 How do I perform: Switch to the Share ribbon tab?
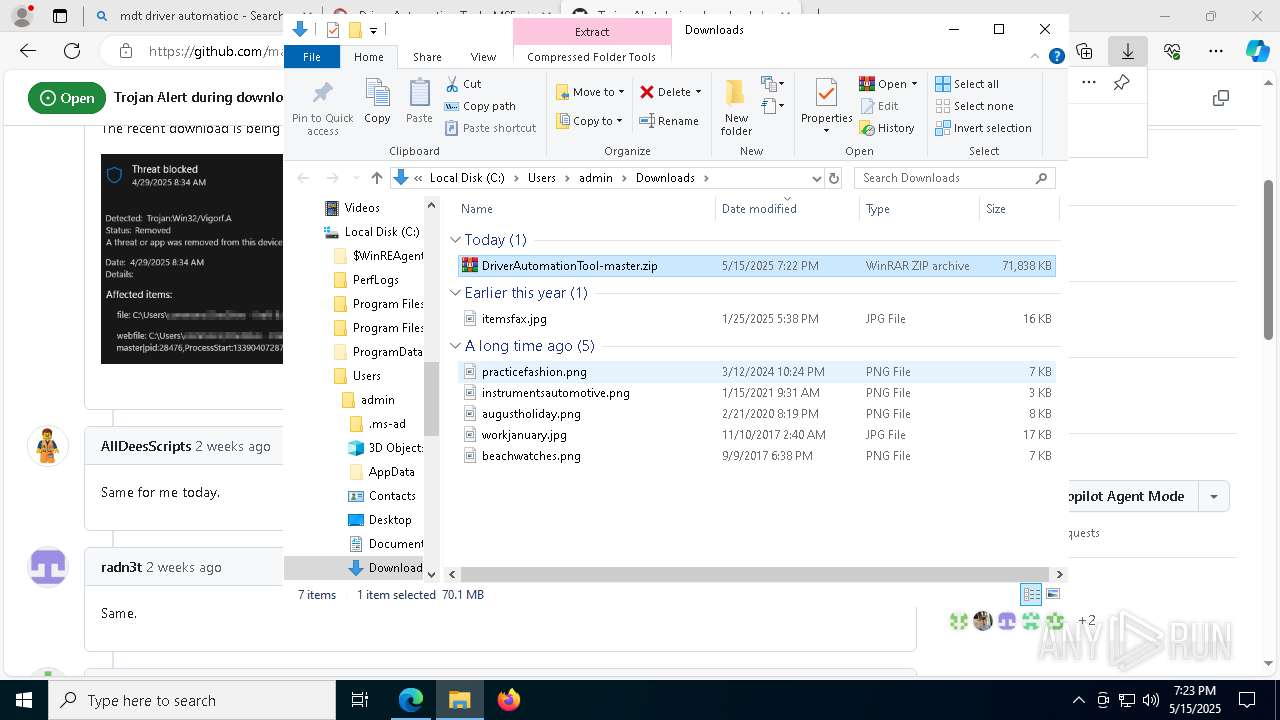[427, 57]
